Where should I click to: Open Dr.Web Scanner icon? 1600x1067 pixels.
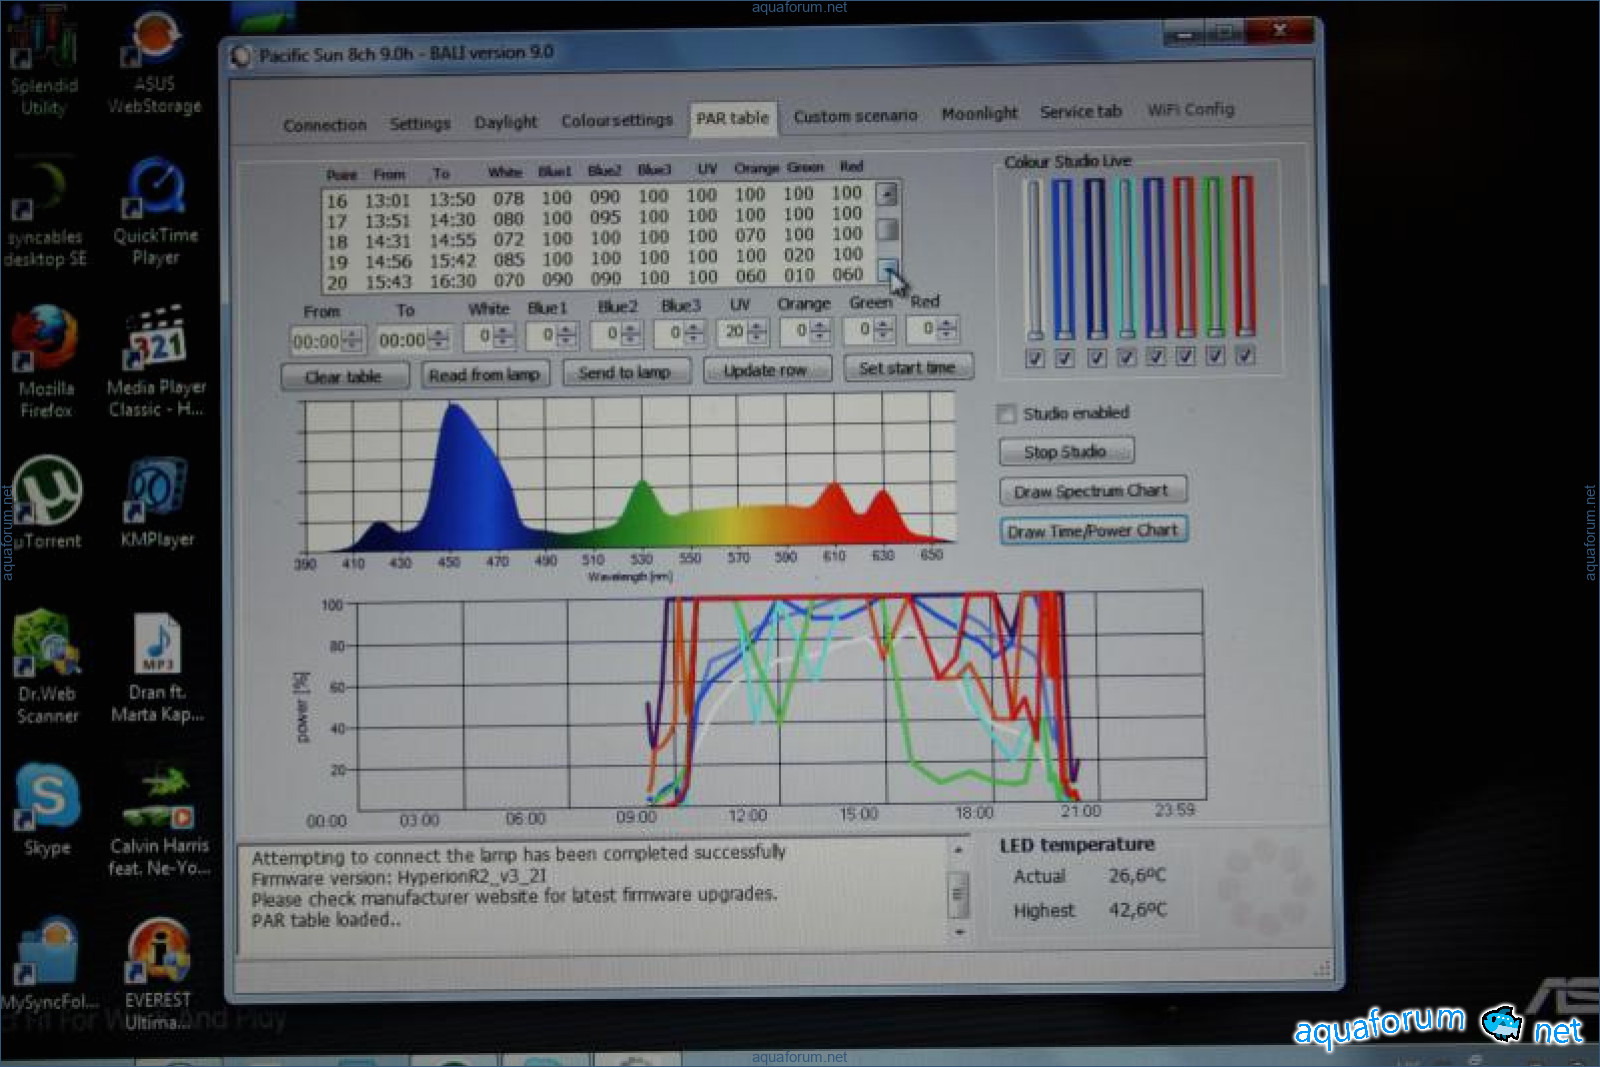[46, 646]
